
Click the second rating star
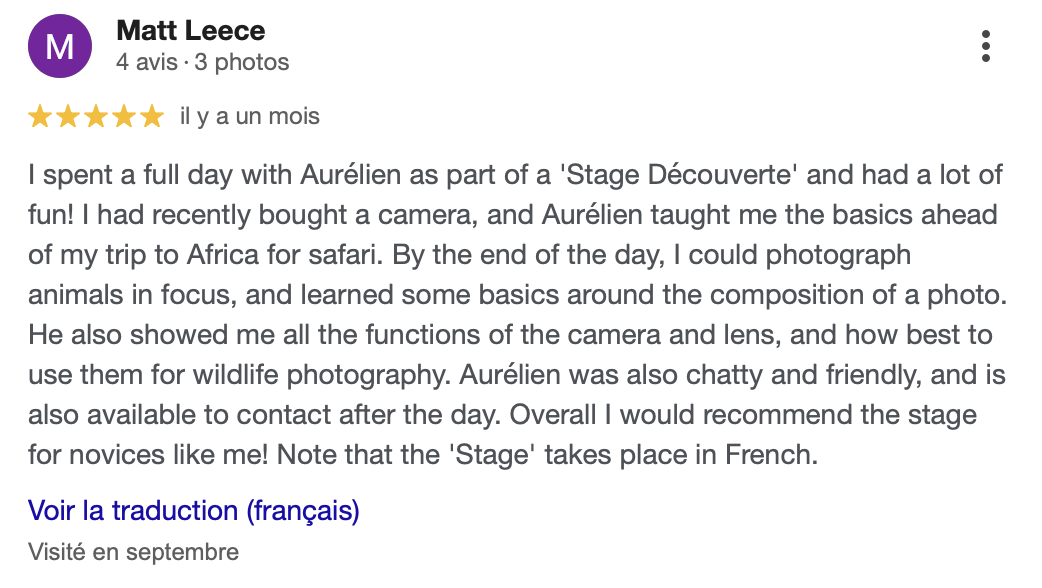68,117
